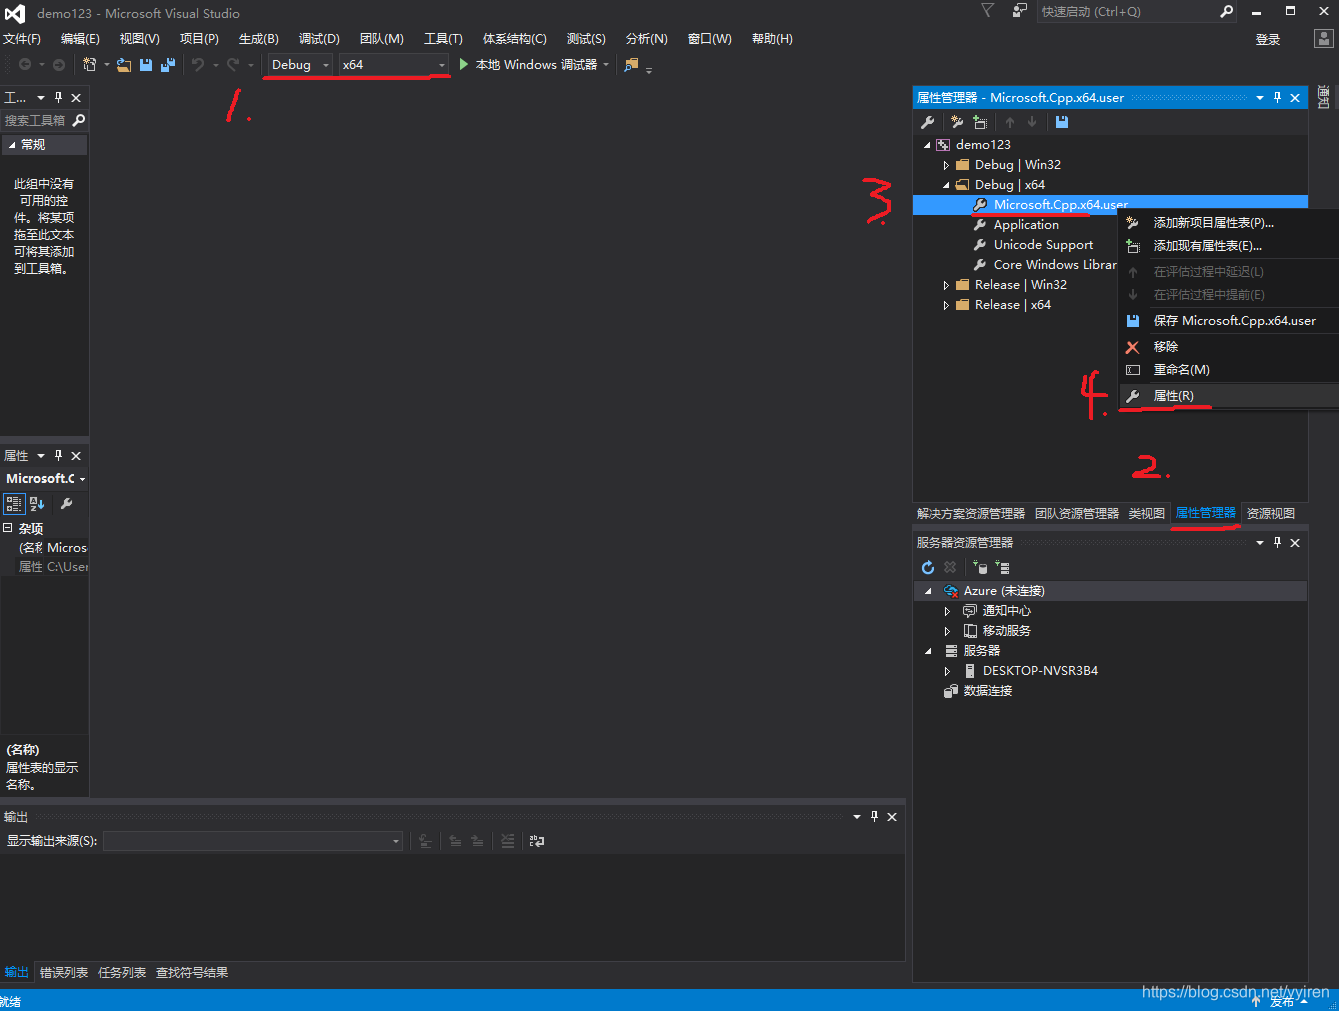Click the clear all icon in Output panel
The image size is (1339, 1011).
pos(508,841)
